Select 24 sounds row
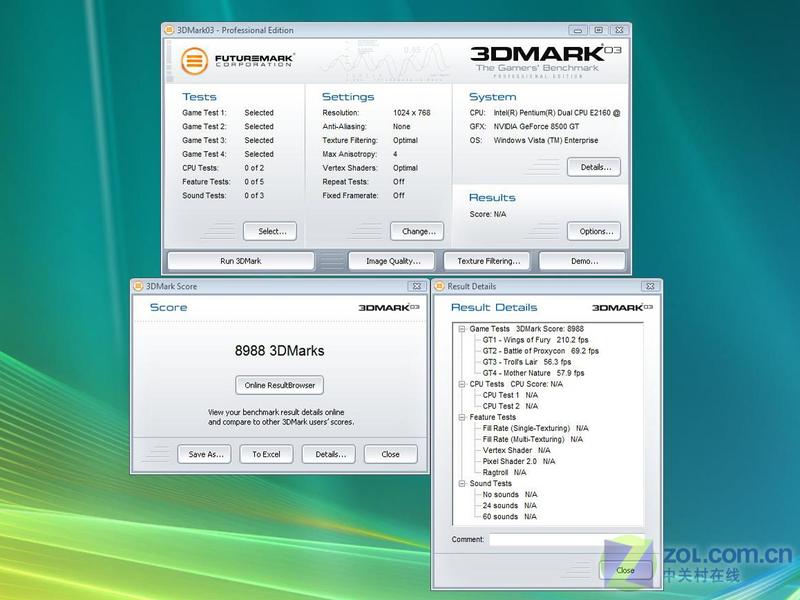Screen dimensions: 800x600 point(510,506)
